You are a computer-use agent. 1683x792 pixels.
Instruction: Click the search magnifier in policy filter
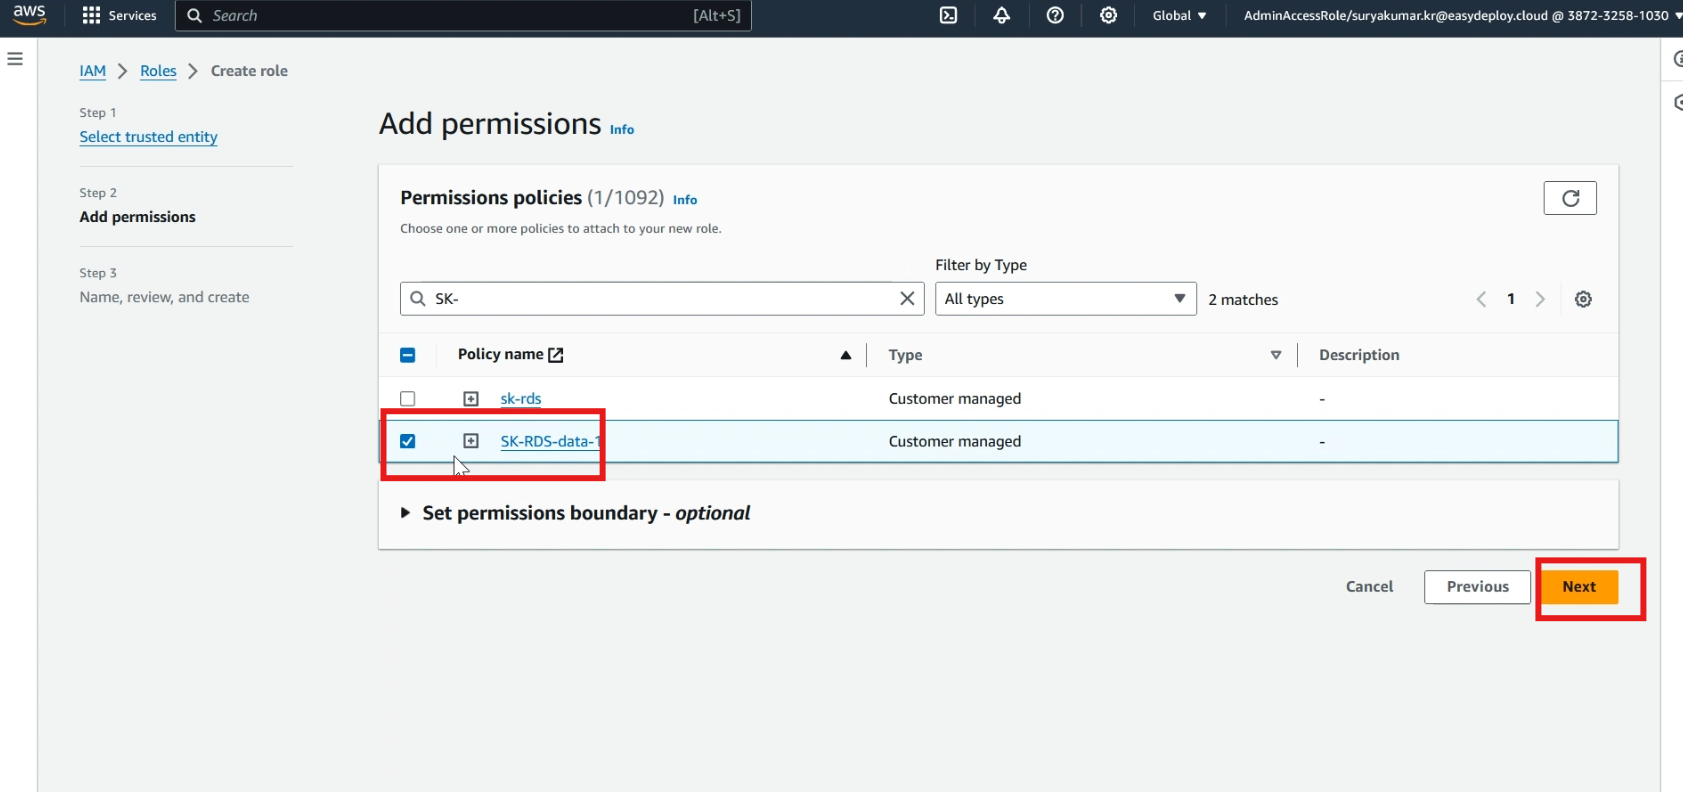click(418, 299)
